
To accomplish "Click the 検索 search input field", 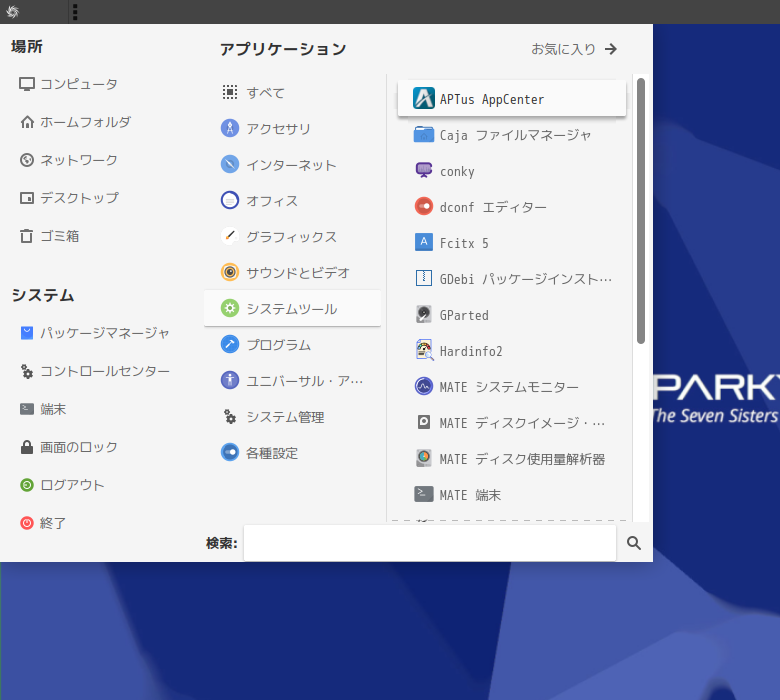I will coord(430,543).
